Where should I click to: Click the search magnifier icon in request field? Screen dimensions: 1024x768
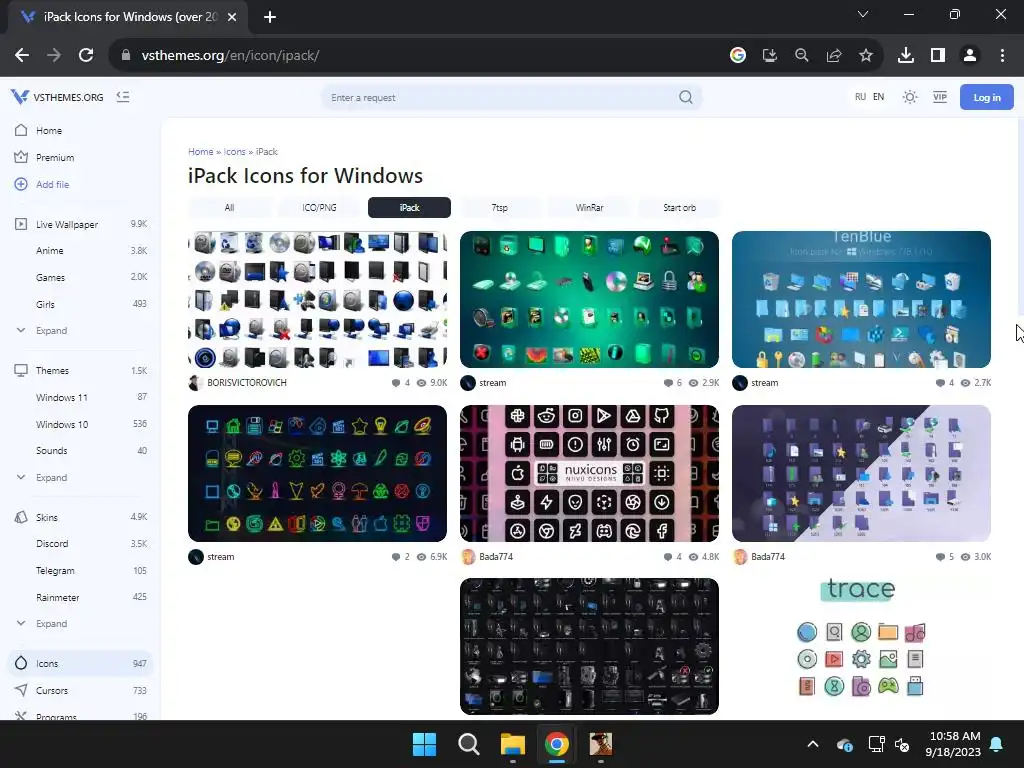coord(686,97)
